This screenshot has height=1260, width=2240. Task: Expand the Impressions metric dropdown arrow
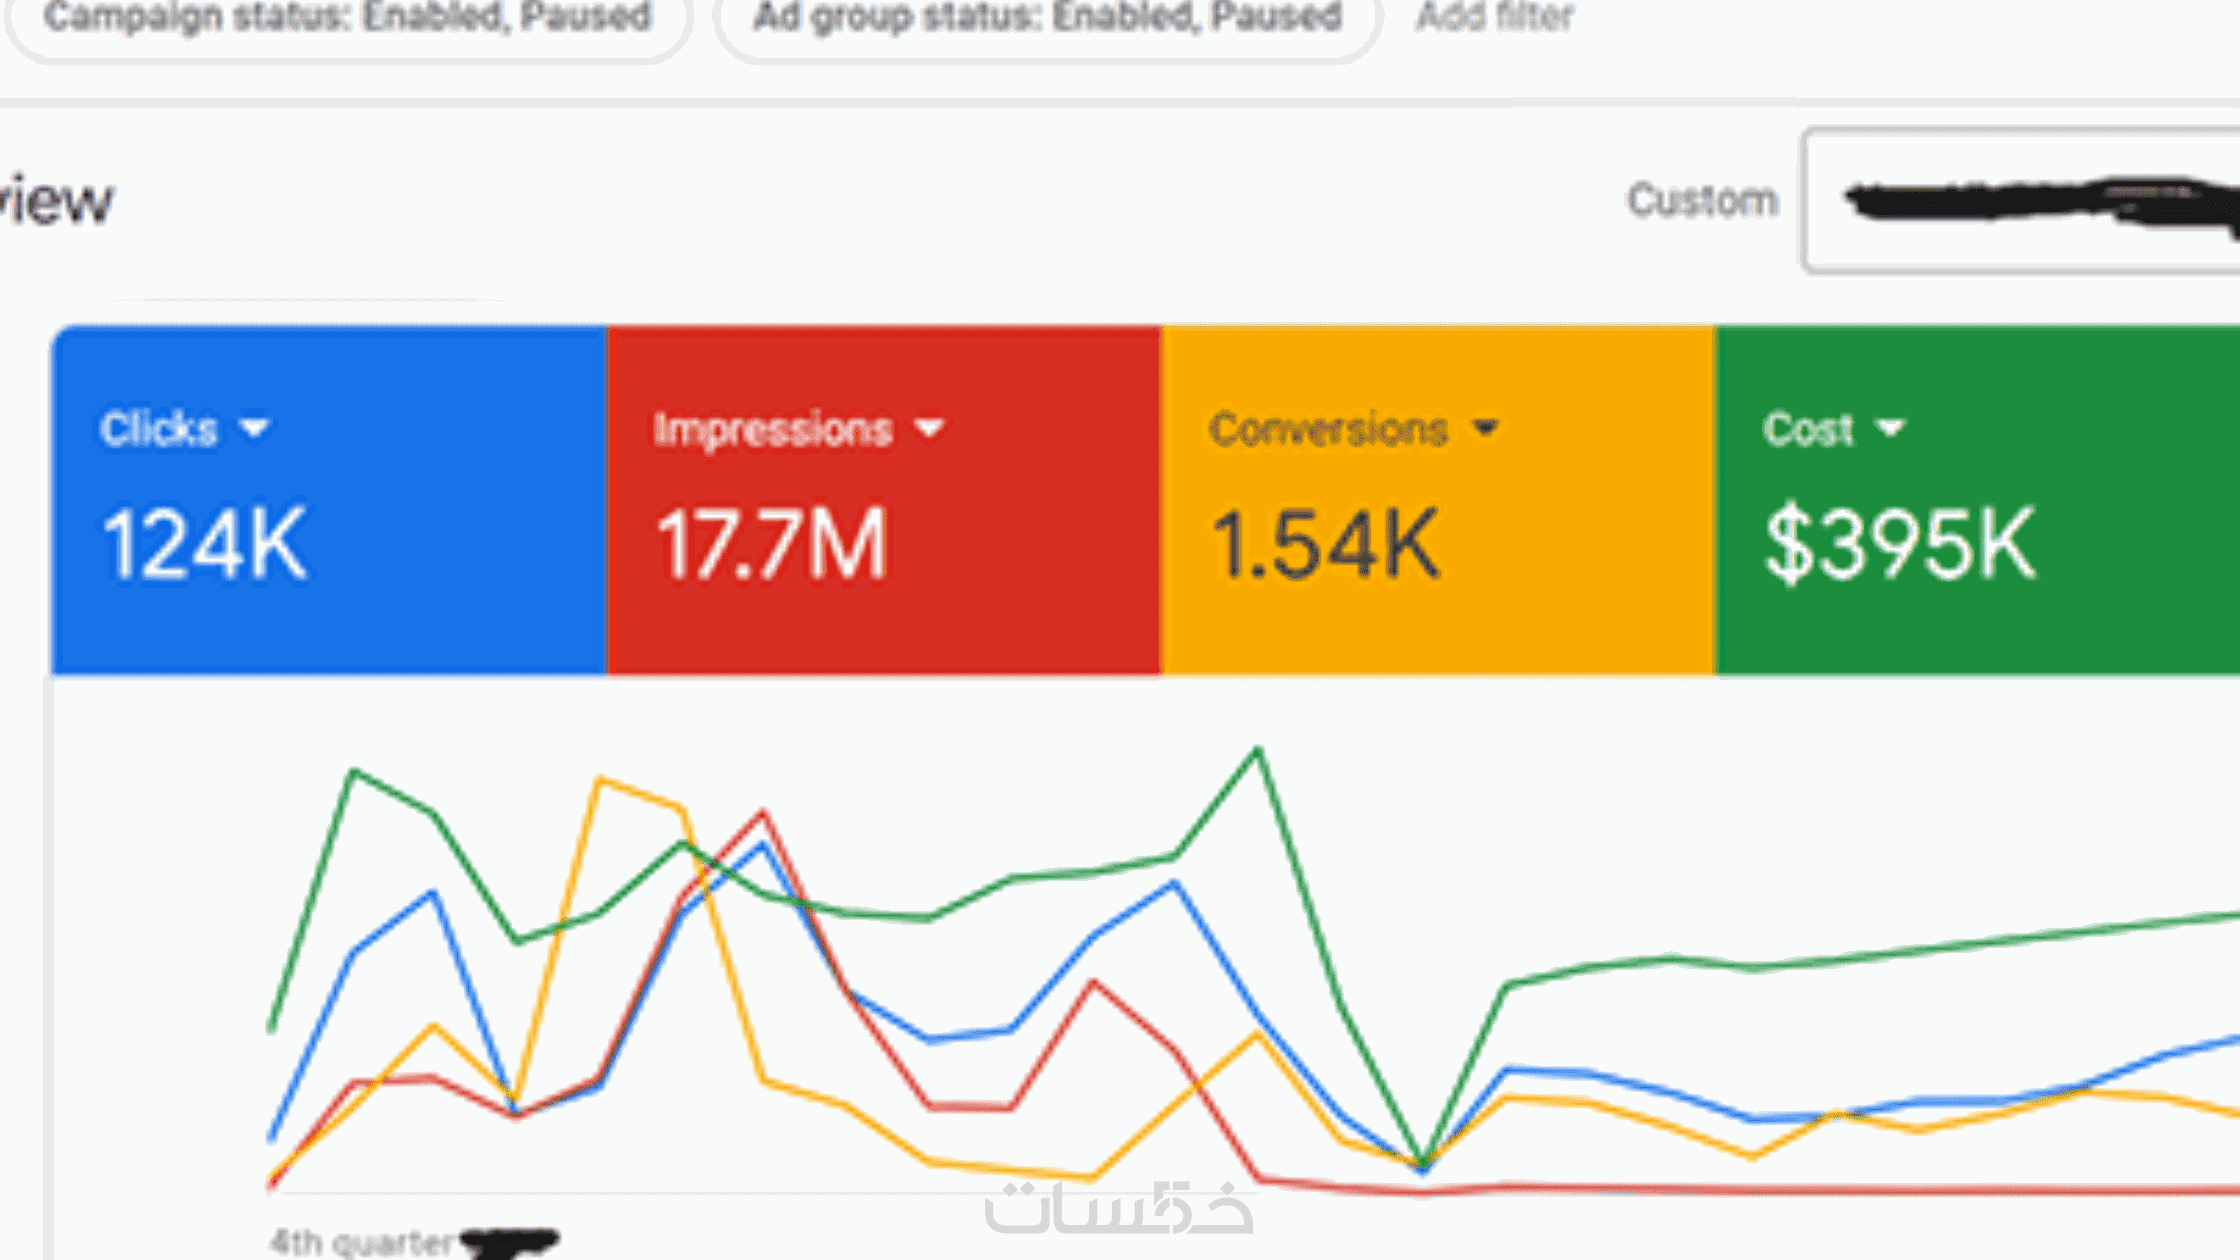(x=929, y=429)
